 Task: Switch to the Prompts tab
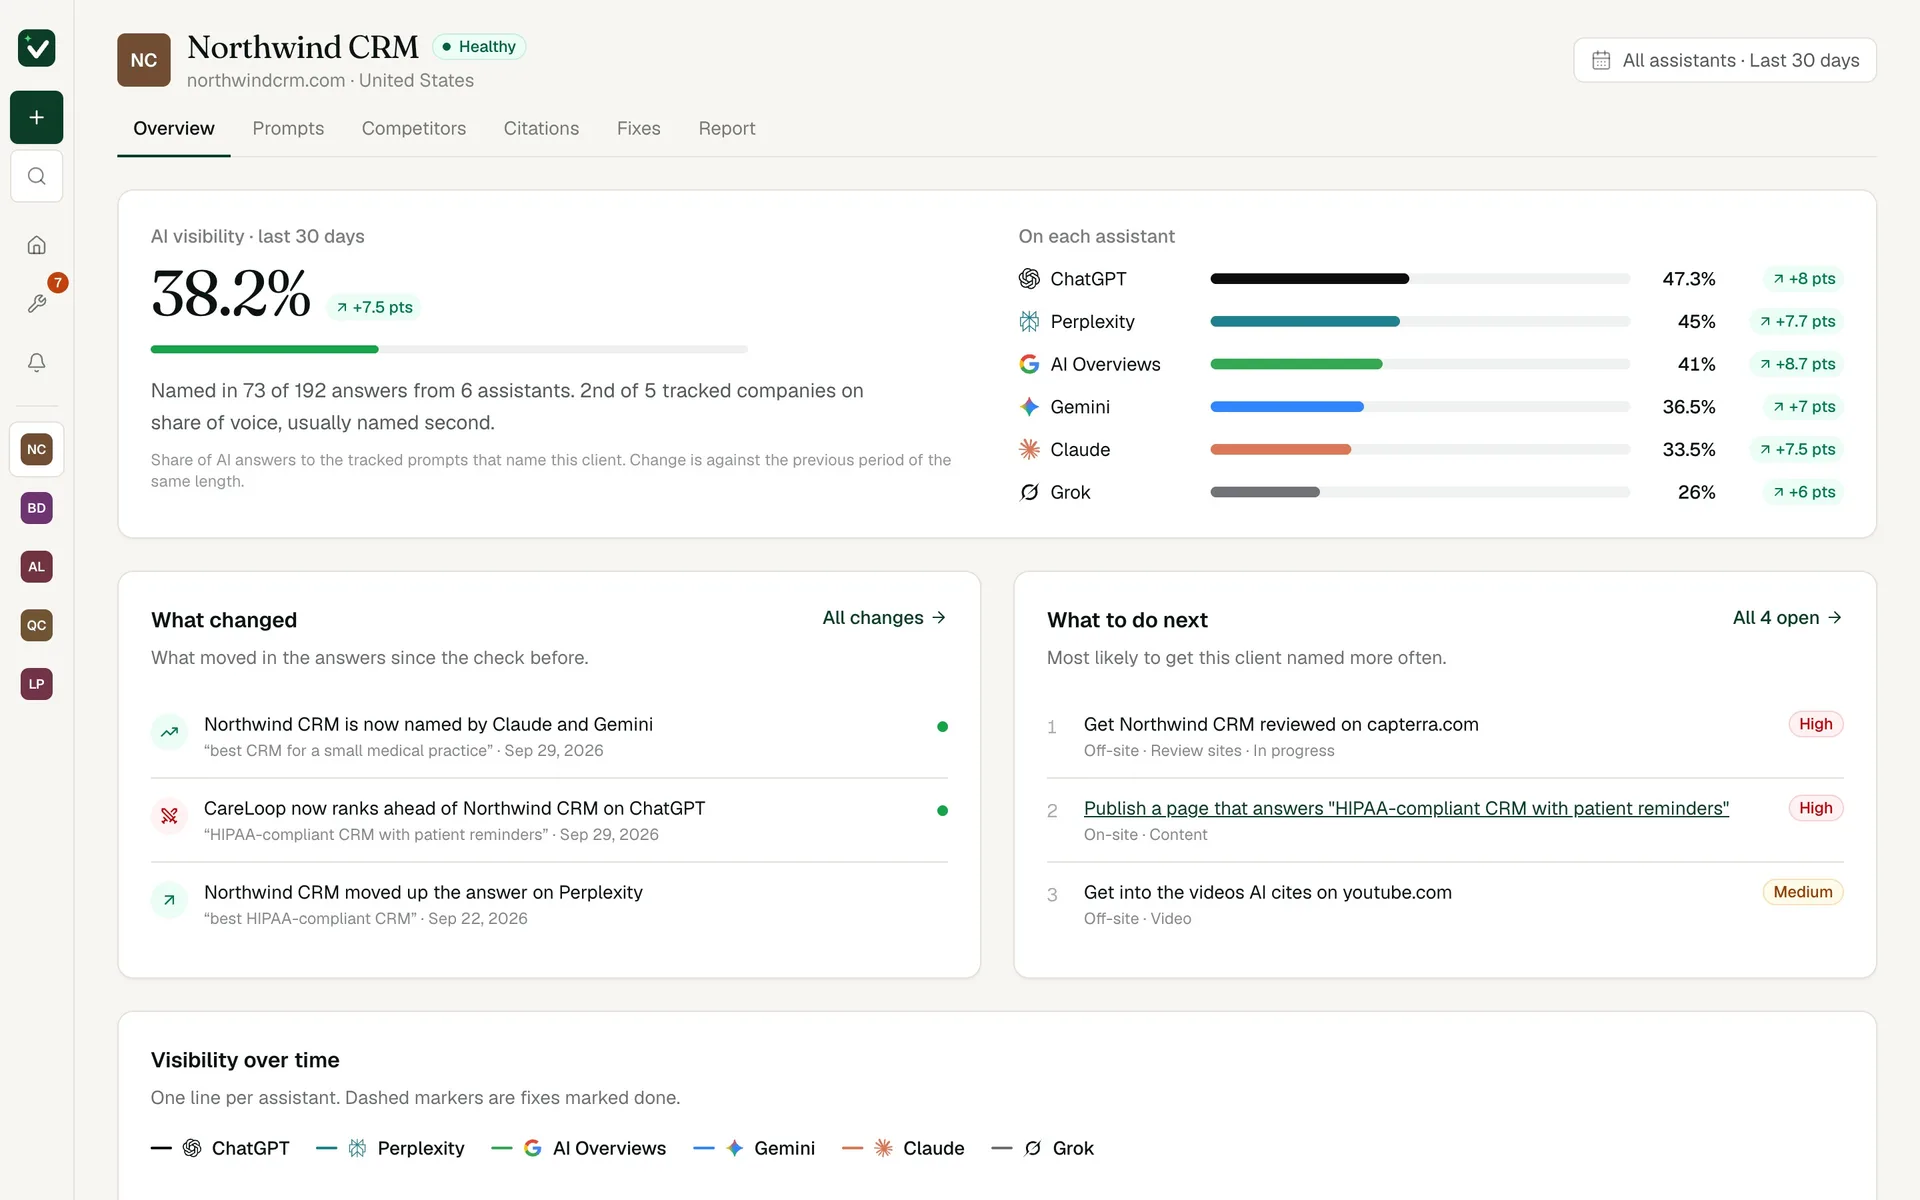(288, 128)
